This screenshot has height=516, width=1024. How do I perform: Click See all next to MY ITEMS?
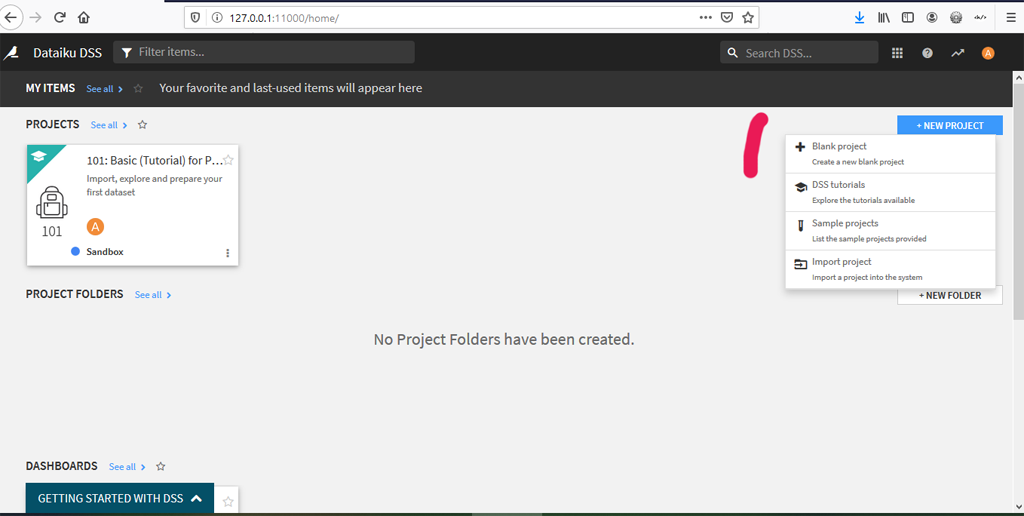(x=104, y=89)
